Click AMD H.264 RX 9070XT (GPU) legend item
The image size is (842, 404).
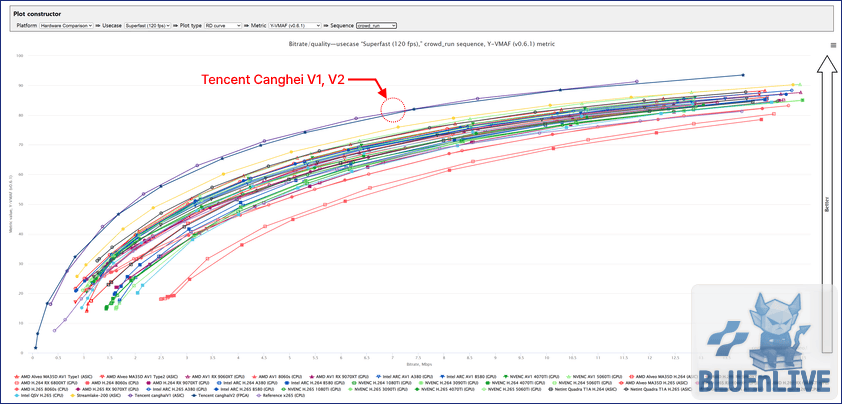178,383
